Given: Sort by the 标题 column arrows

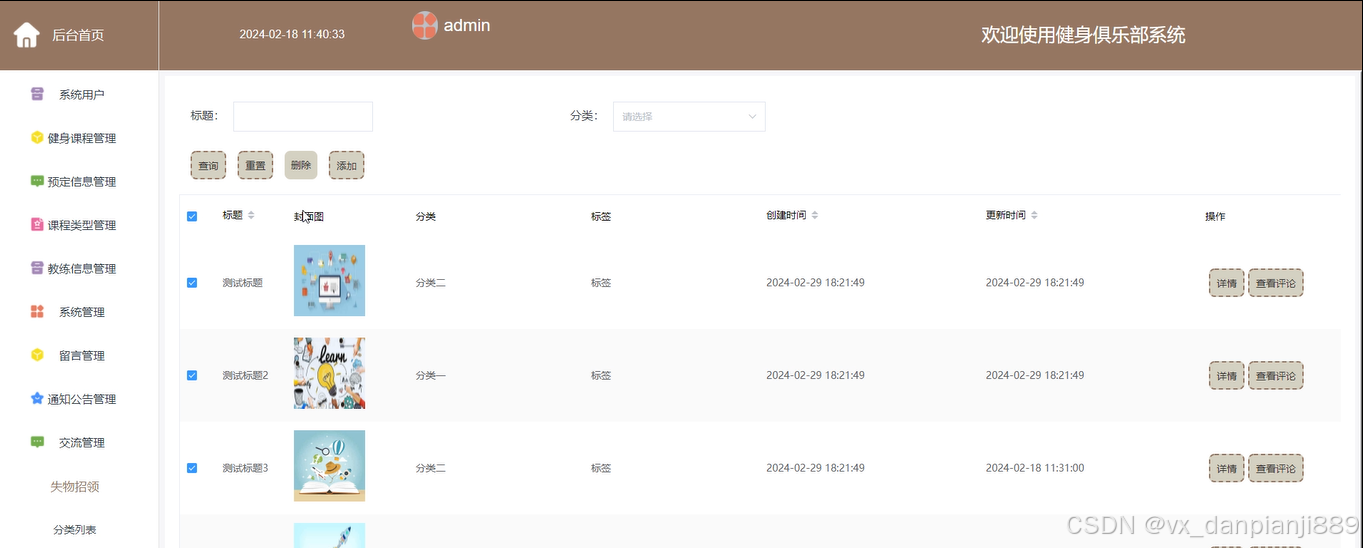Looking at the screenshot, I should click(251, 215).
